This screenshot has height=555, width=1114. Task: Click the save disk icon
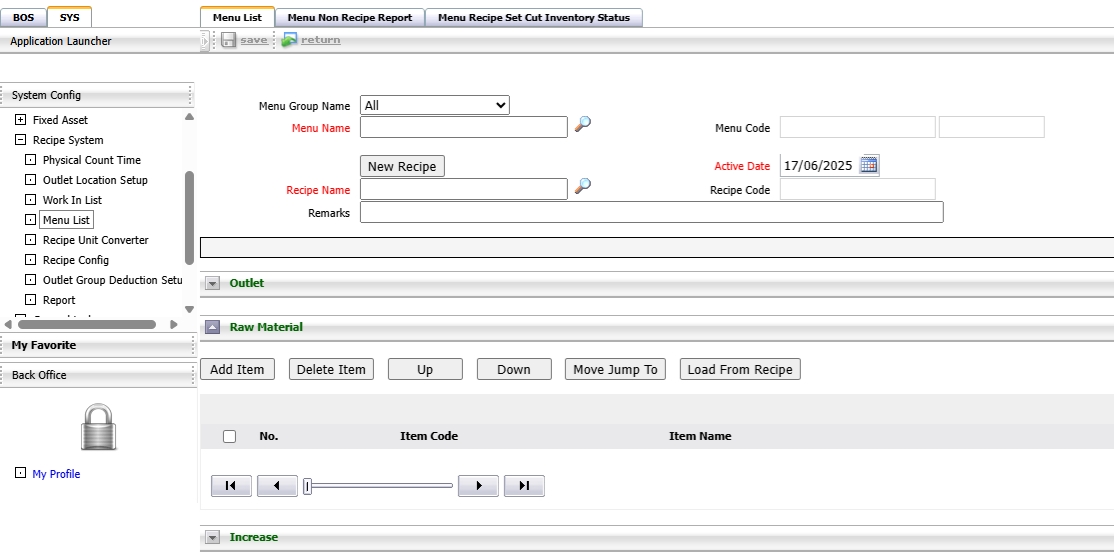(228, 40)
